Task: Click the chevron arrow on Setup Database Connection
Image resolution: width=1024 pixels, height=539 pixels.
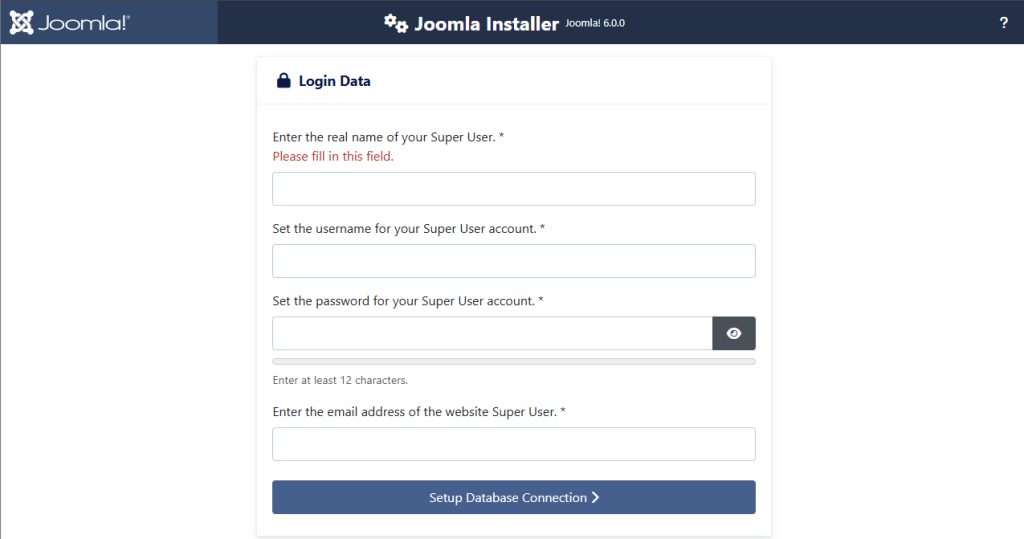Action: (x=595, y=497)
